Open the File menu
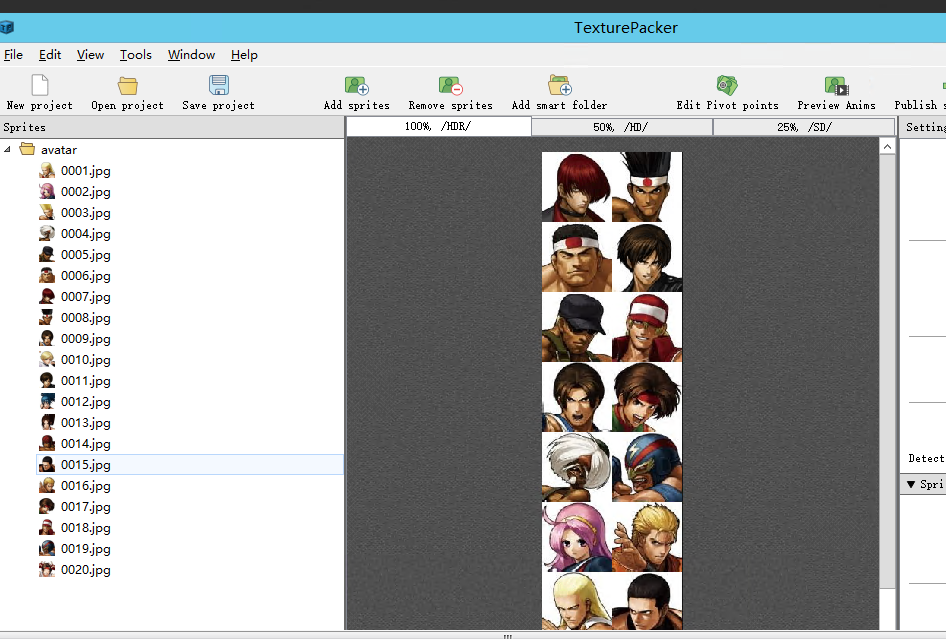 [13, 55]
